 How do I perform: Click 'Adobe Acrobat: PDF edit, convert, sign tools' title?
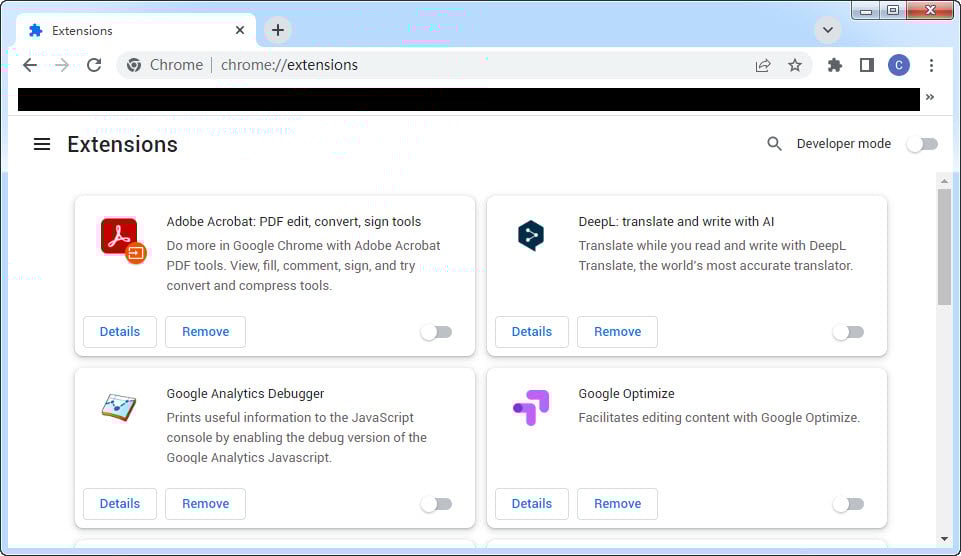[x=294, y=222]
